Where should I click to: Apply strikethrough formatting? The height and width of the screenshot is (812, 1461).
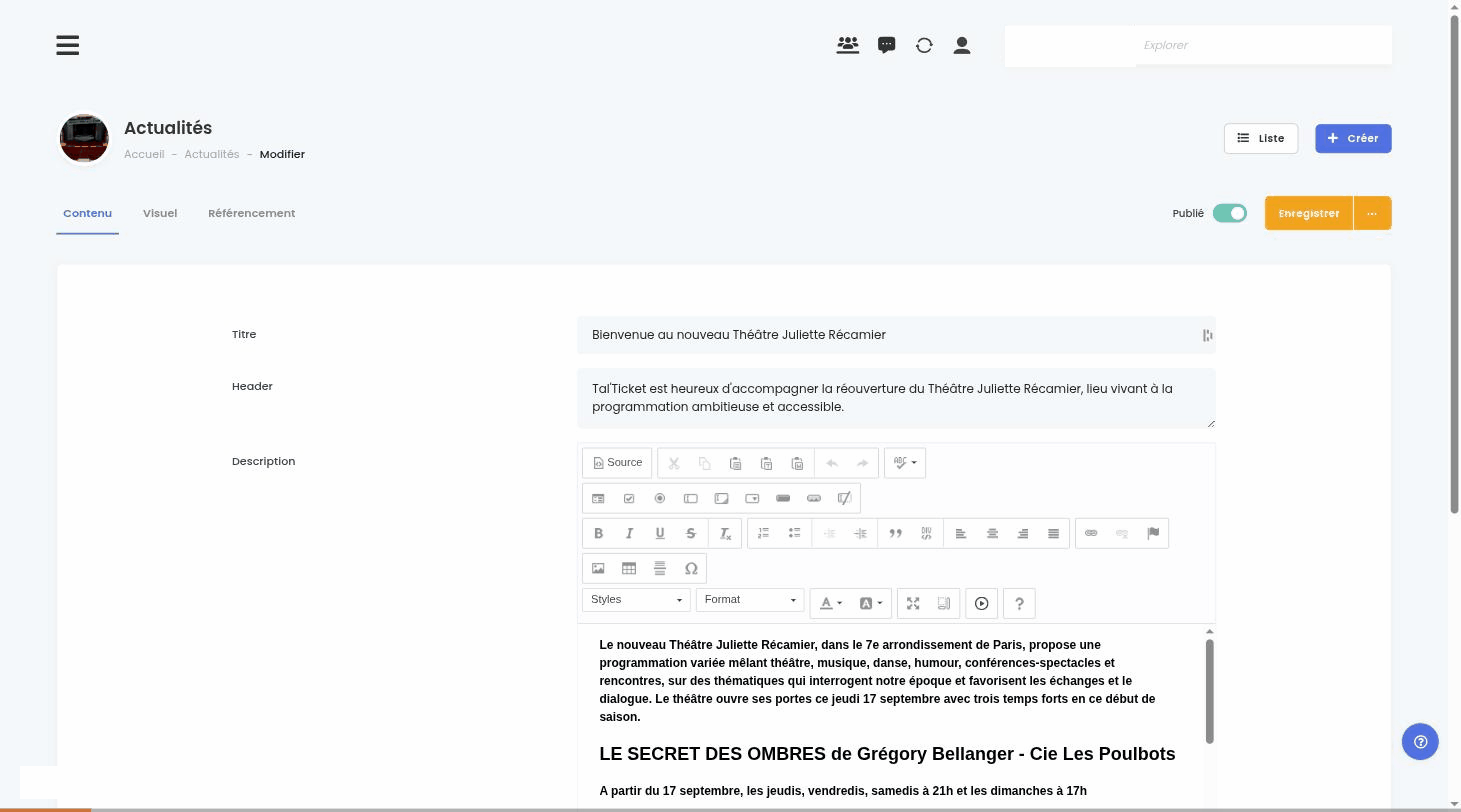pyautogui.click(x=691, y=533)
